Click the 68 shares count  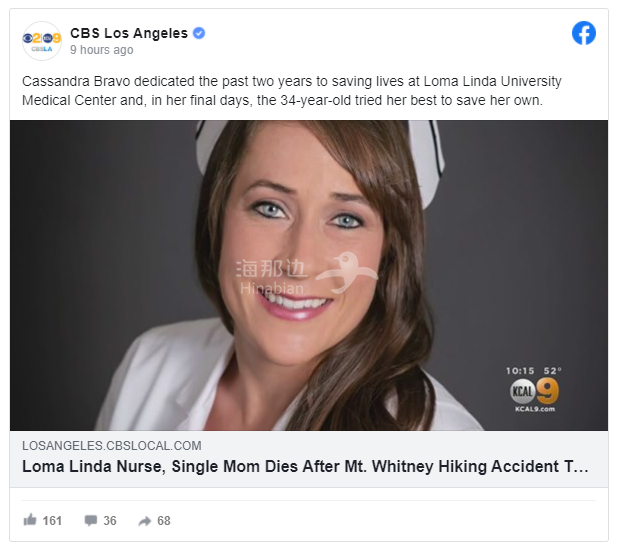164,520
